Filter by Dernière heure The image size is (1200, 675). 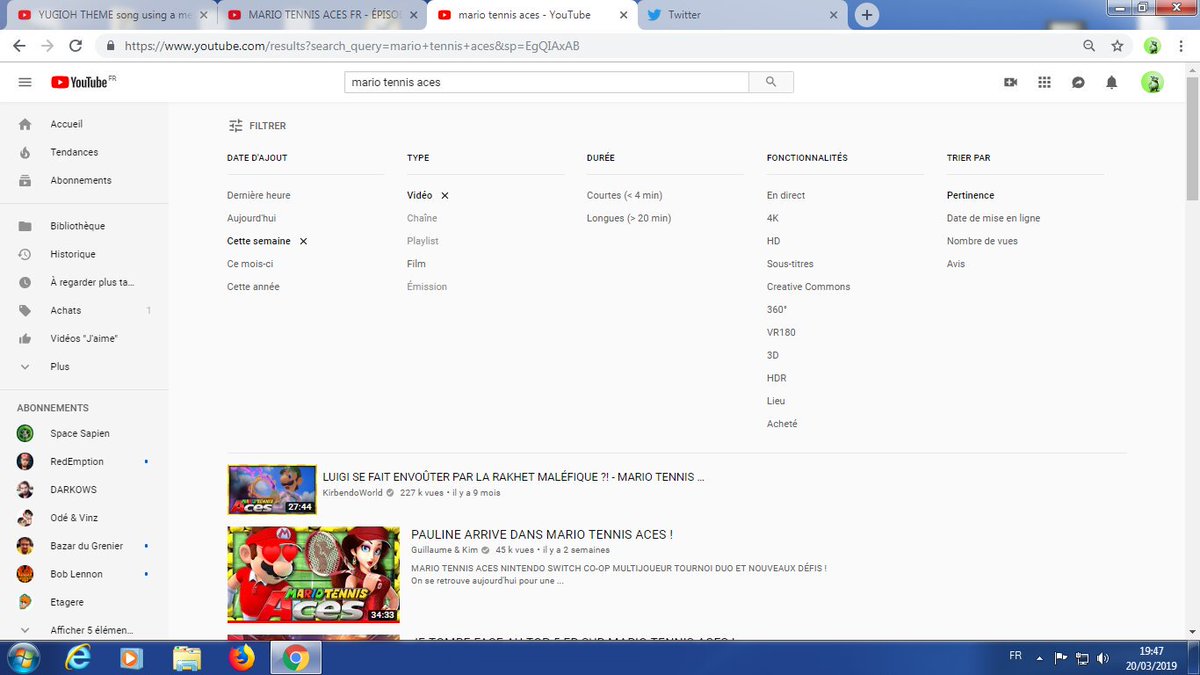[258, 195]
